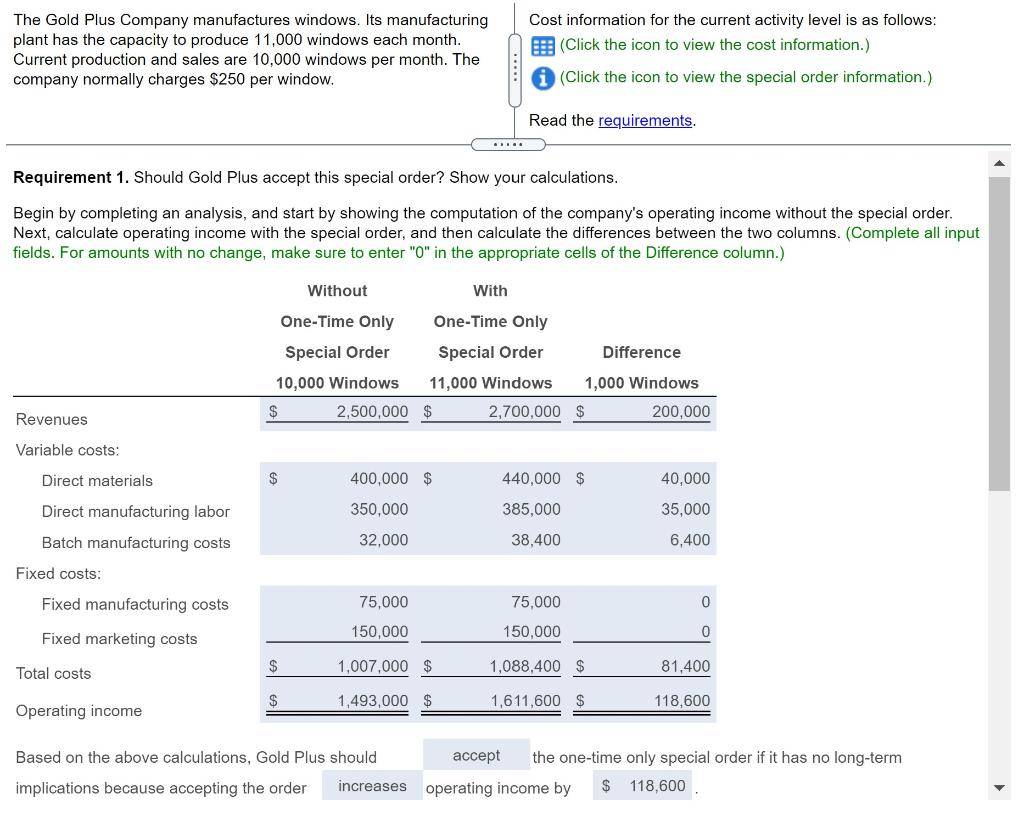The width and height of the screenshot is (1024, 816).
Task: Open the "increases" conclusion dropdown
Action: pos(371,786)
